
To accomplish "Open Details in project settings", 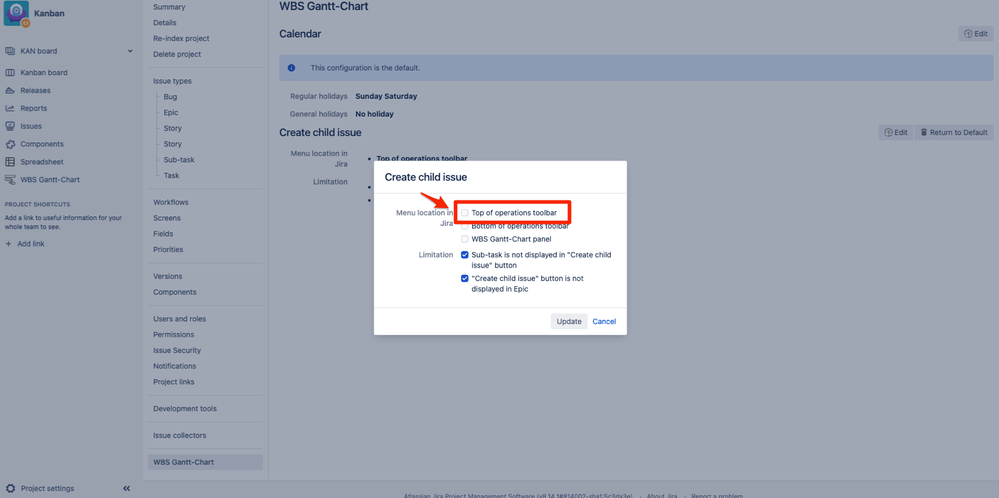I will (164, 22).
